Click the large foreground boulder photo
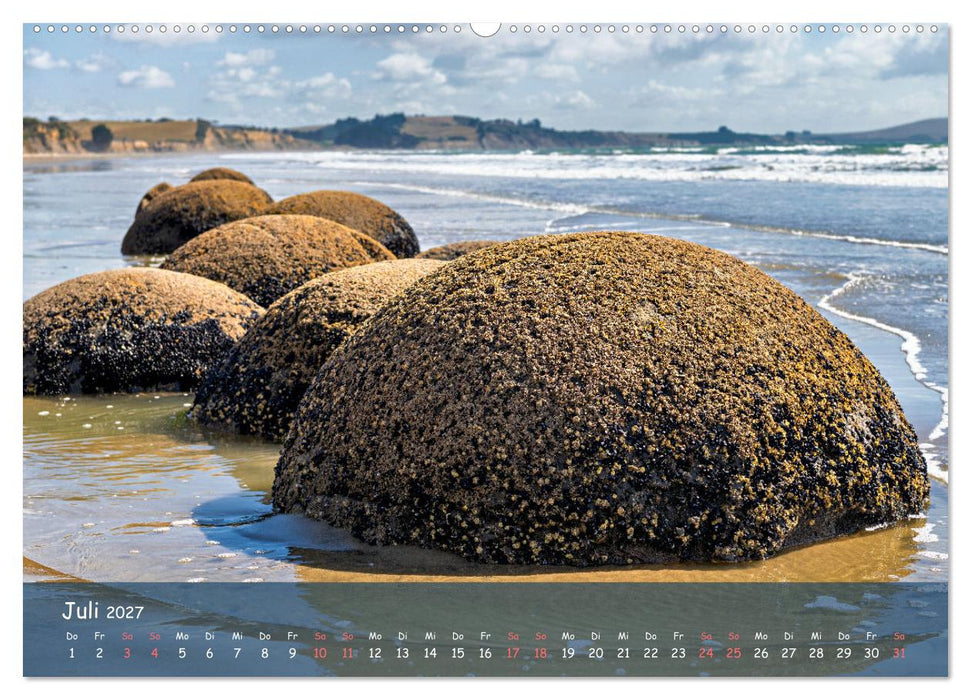The height and width of the screenshot is (700, 971). pos(600,400)
